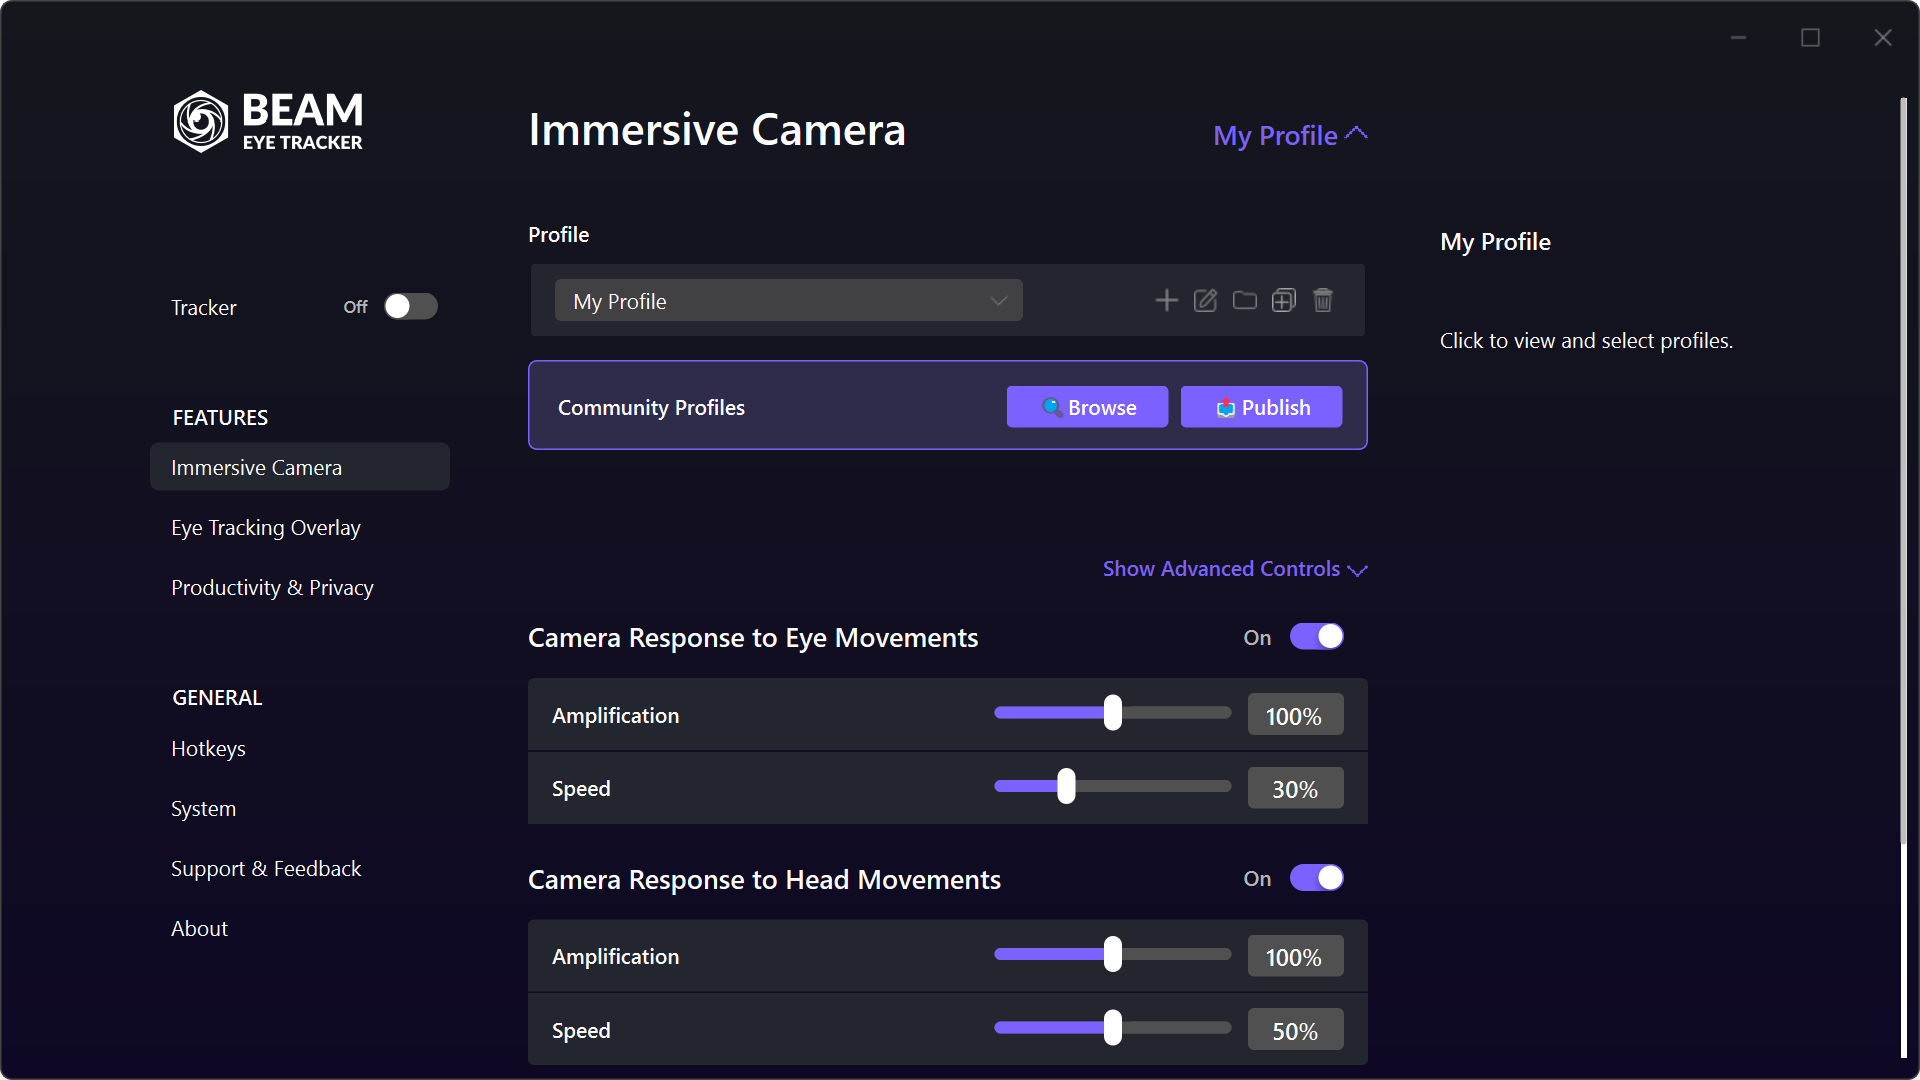The height and width of the screenshot is (1080, 1920).
Task: Go to Support & Feedback
Action: (266, 869)
